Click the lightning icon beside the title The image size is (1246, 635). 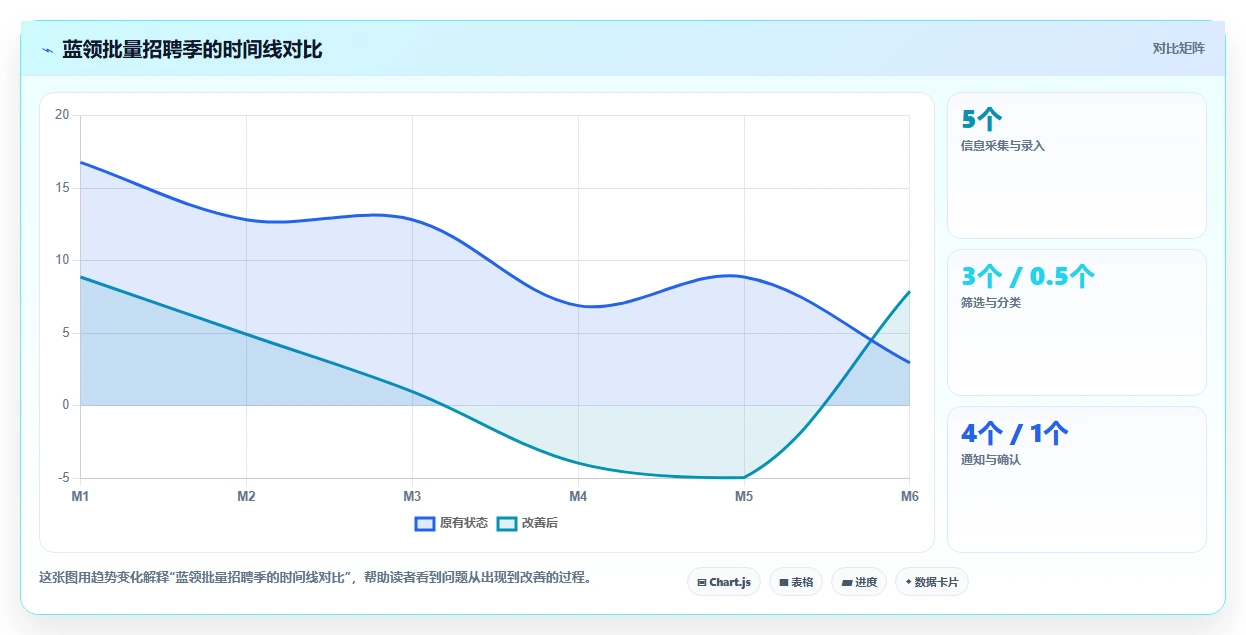coord(47,50)
